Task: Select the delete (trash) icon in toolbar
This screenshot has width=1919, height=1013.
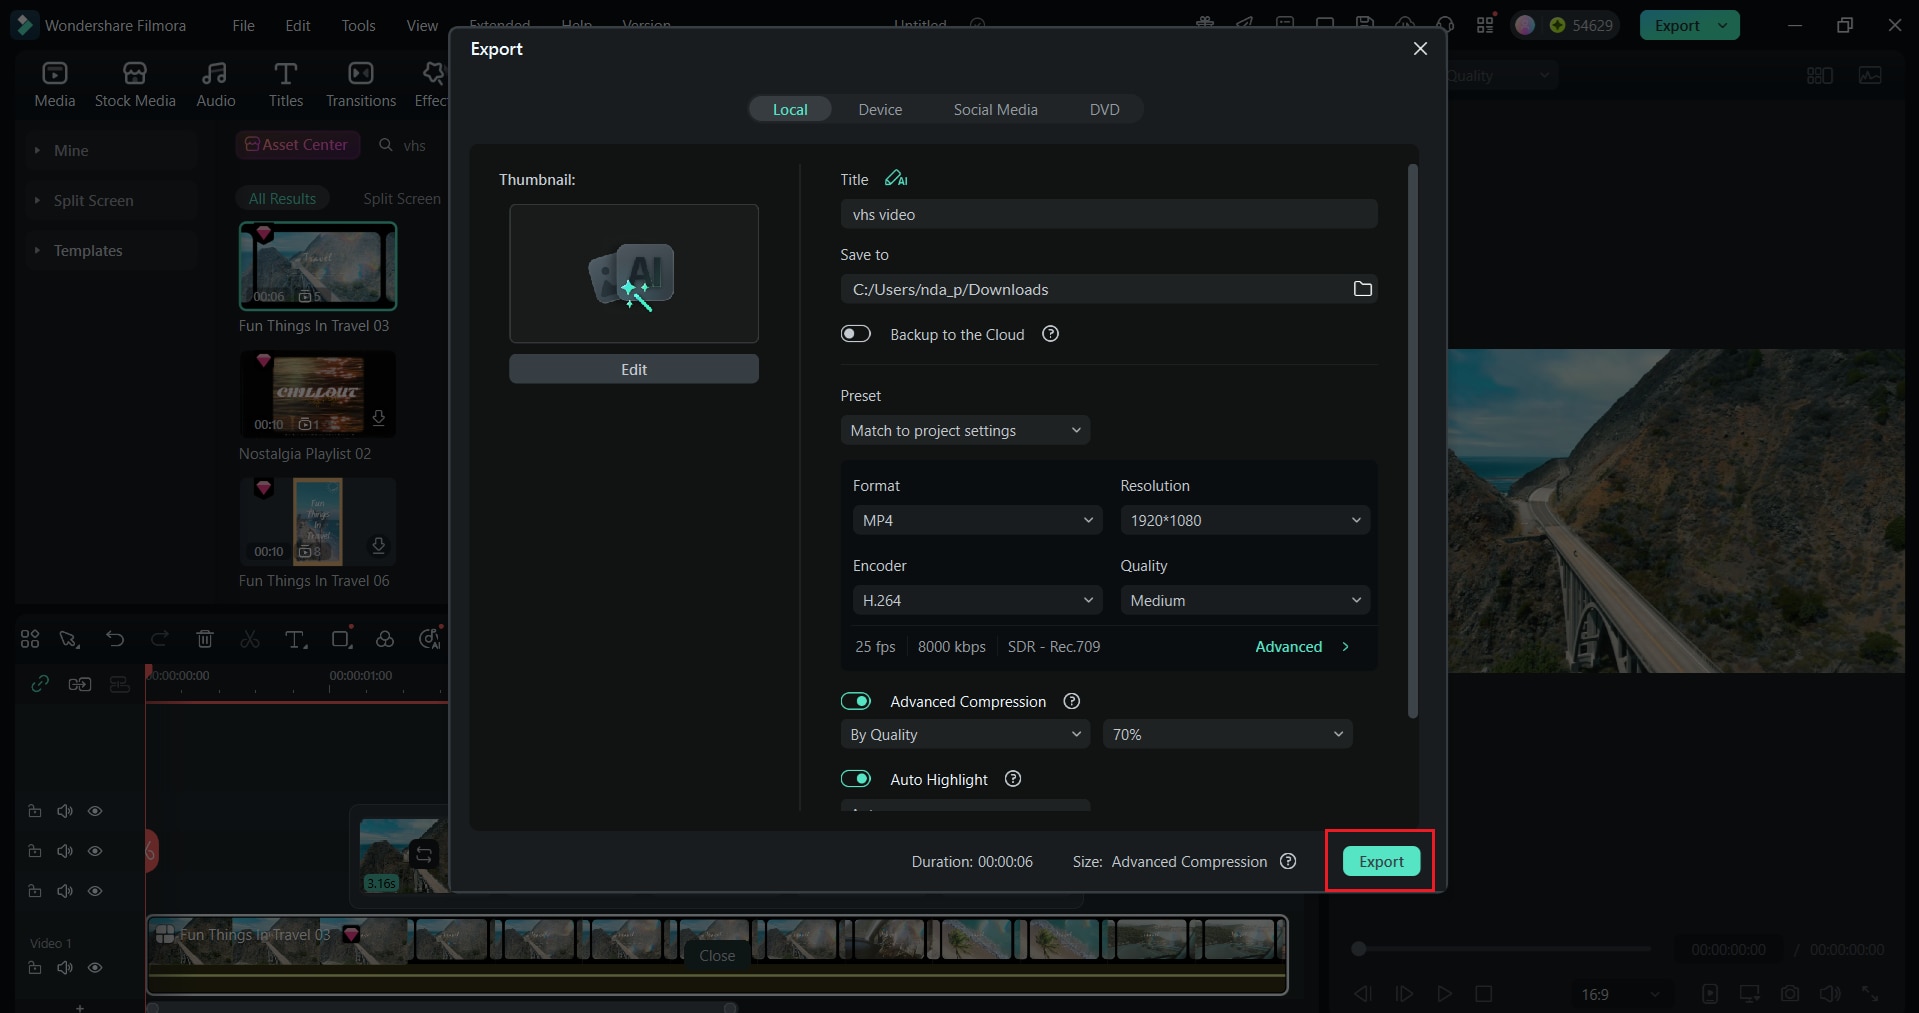Action: coord(204,639)
